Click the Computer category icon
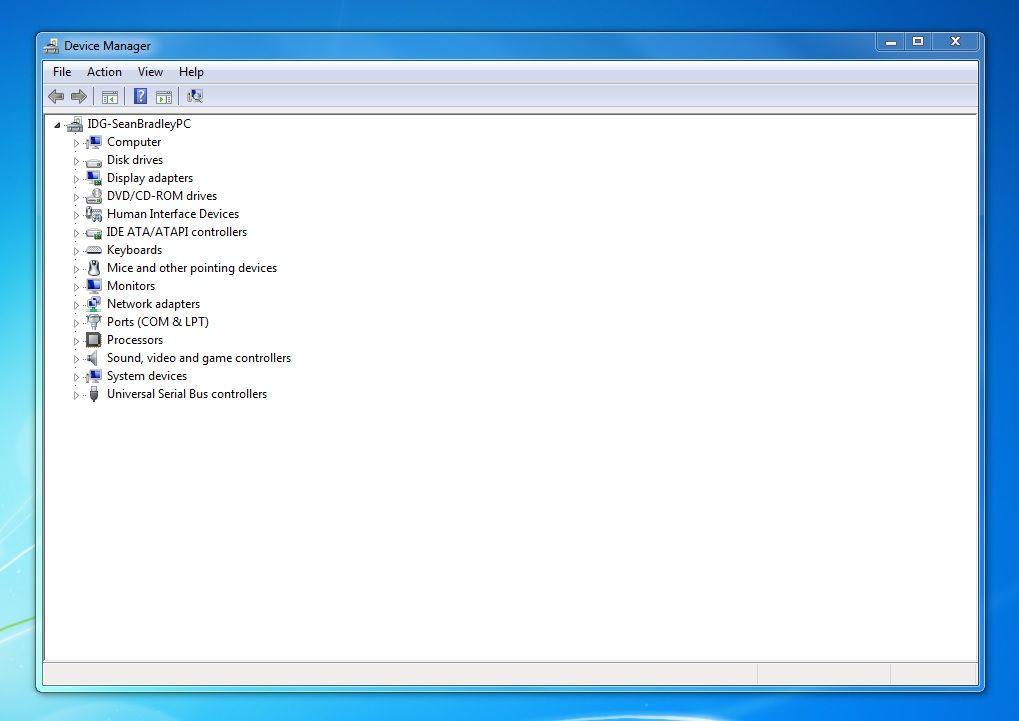Viewport: 1019px width, 721px height. (94, 142)
